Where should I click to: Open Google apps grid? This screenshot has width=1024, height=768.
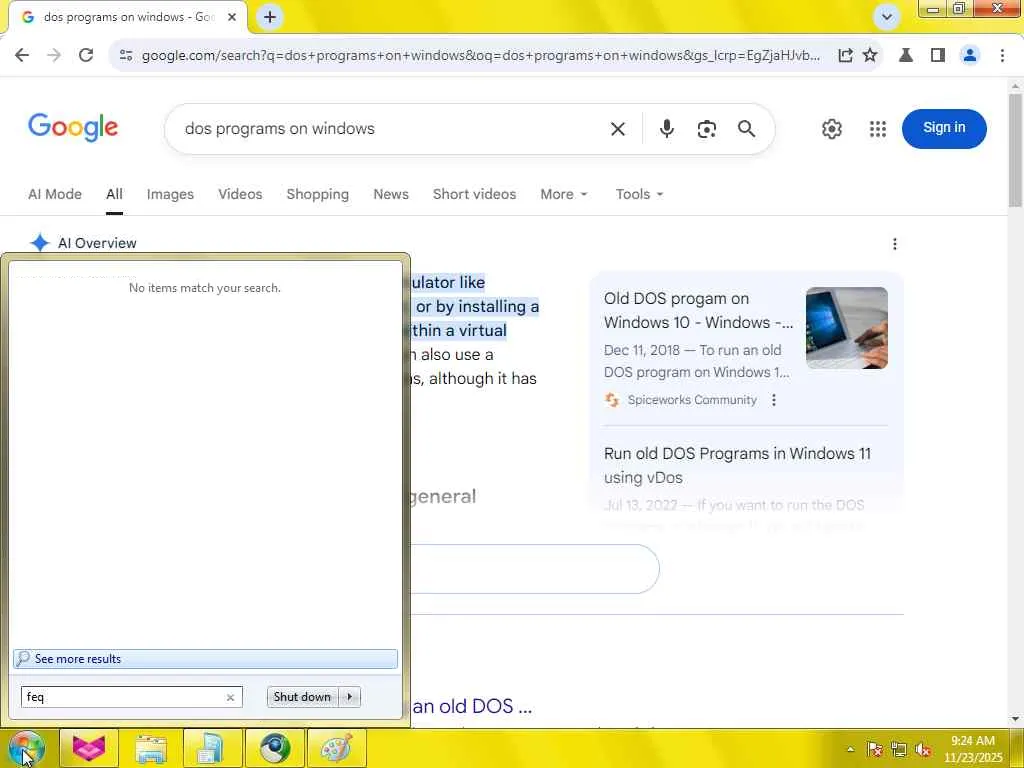pos(878,129)
